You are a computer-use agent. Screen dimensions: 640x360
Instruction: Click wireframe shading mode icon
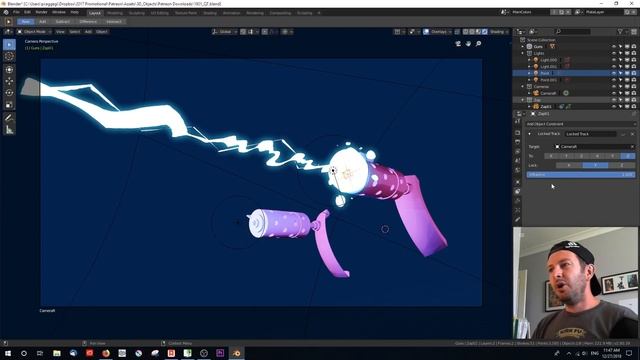(466, 31)
